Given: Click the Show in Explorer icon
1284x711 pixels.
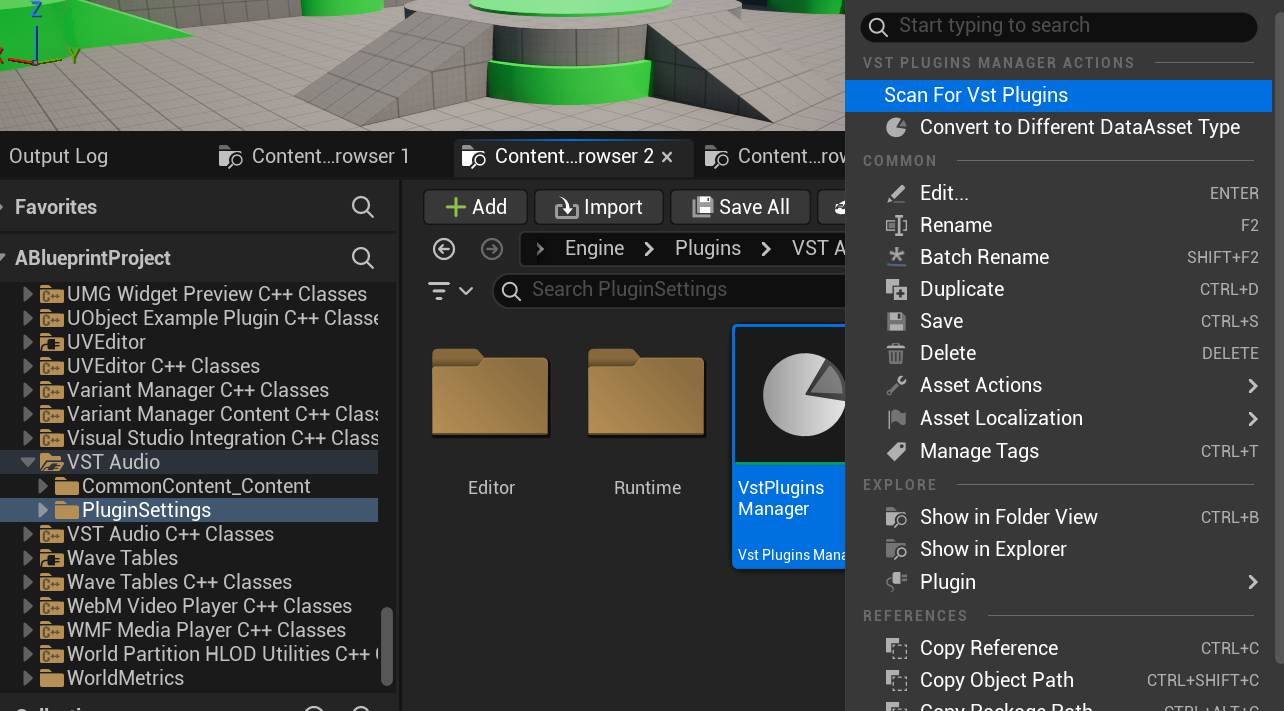Looking at the screenshot, I should click(897, 549).
